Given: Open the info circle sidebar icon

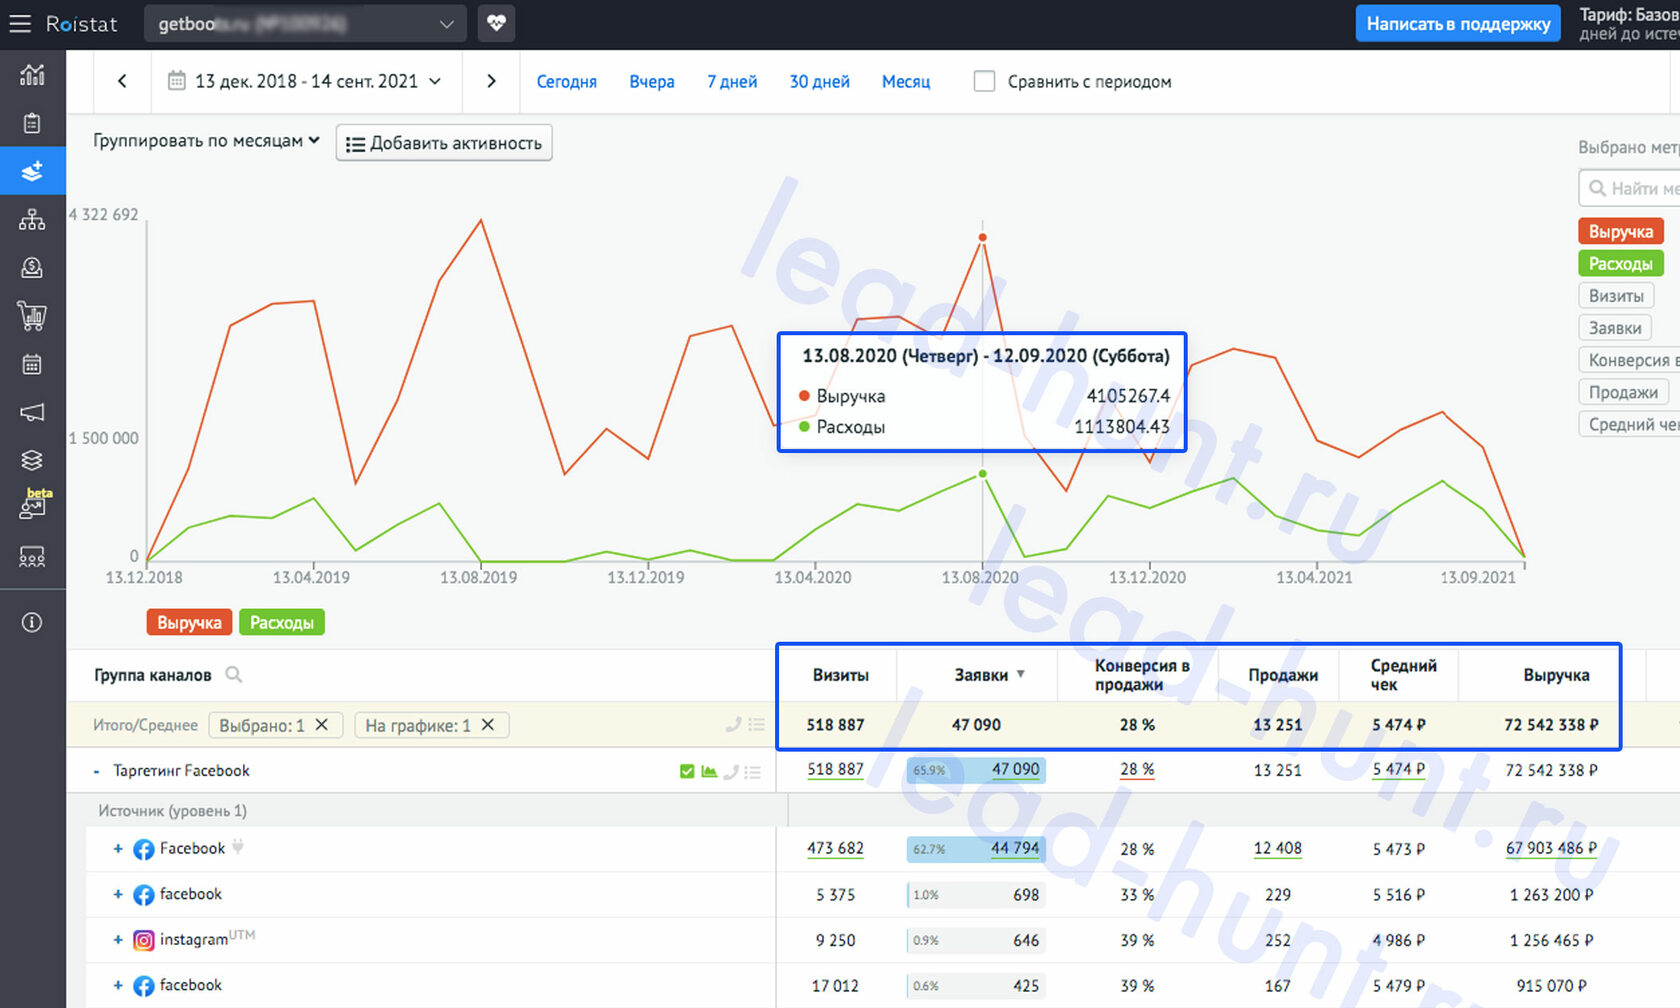Looking at the screenshot, I should pos(32,622).
